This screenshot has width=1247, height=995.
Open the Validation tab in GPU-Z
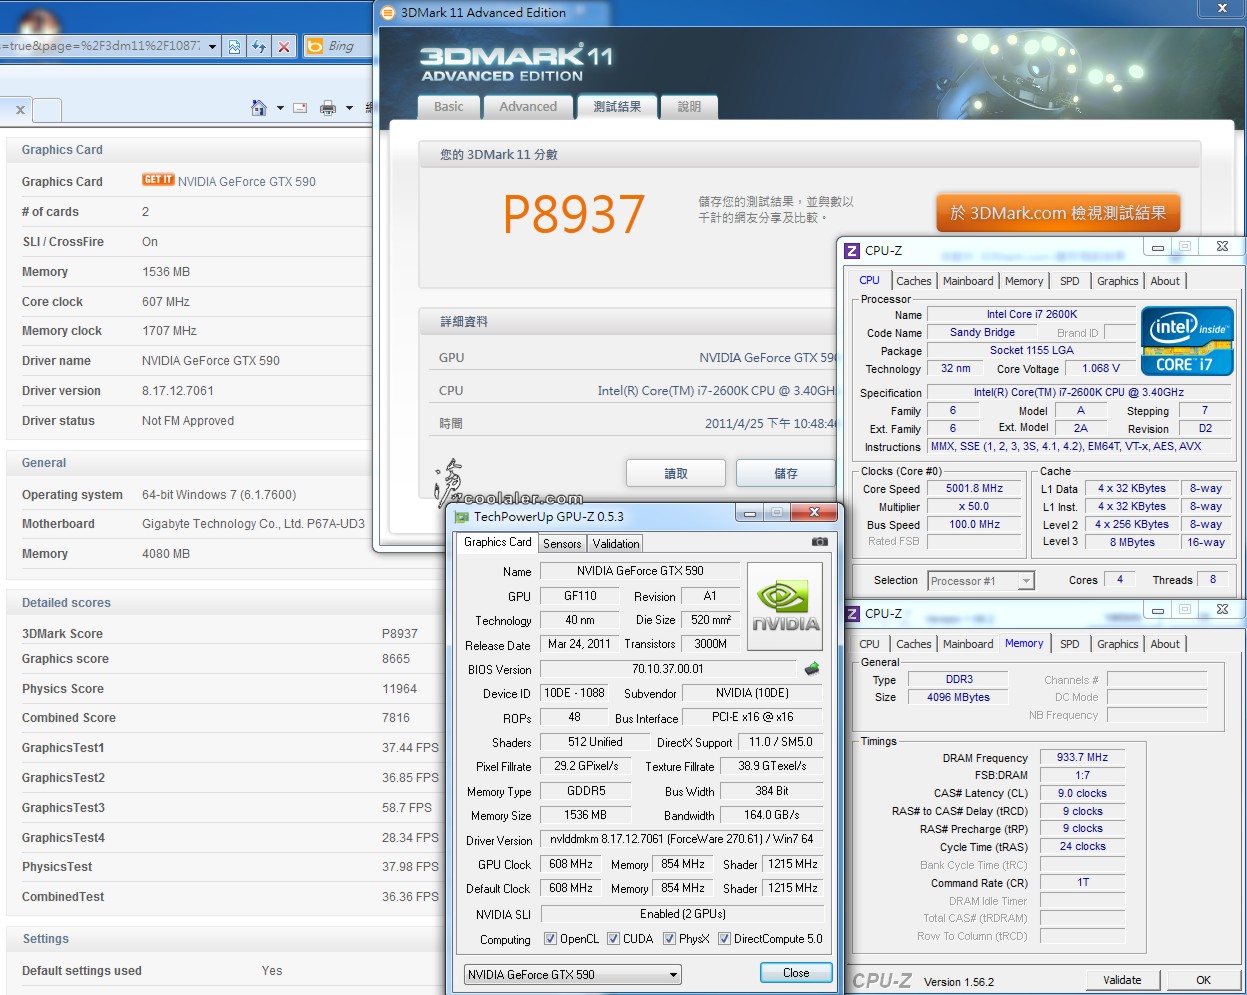coord(616,544)
